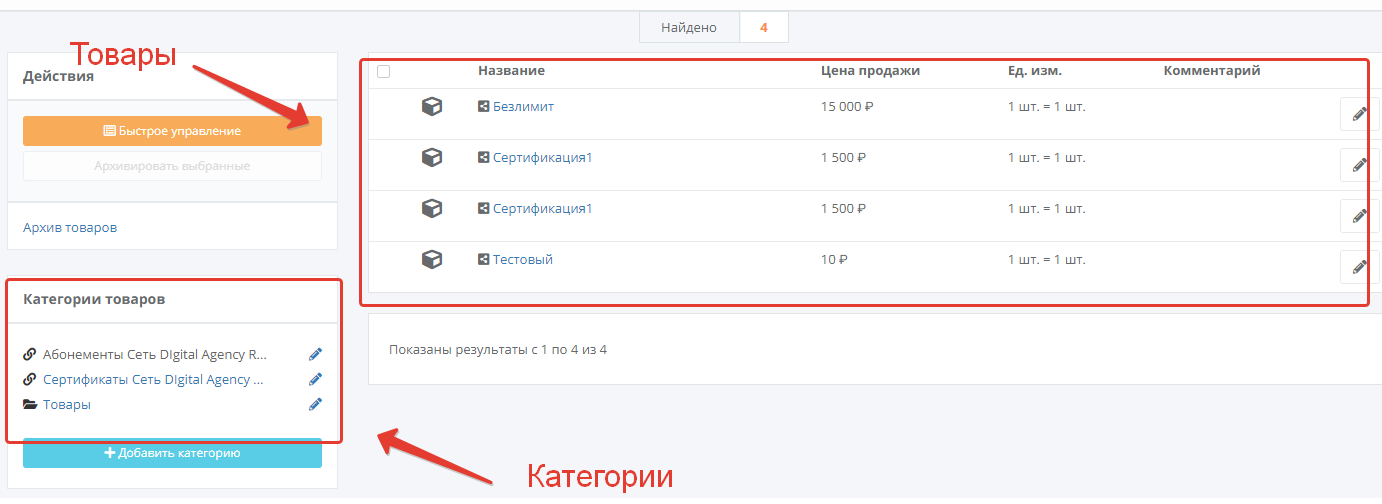The height and width of the screenshot is (504, 1382).
Task: Click share icon beside Тестовый name
Action: click(484, 259)
